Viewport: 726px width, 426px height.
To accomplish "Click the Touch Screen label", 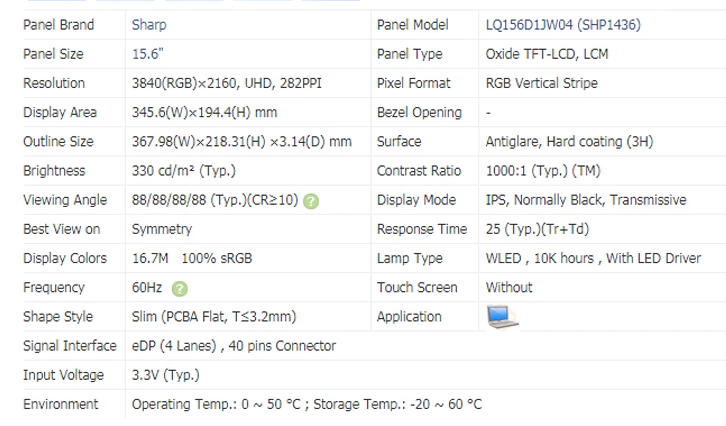I will 417,287.
